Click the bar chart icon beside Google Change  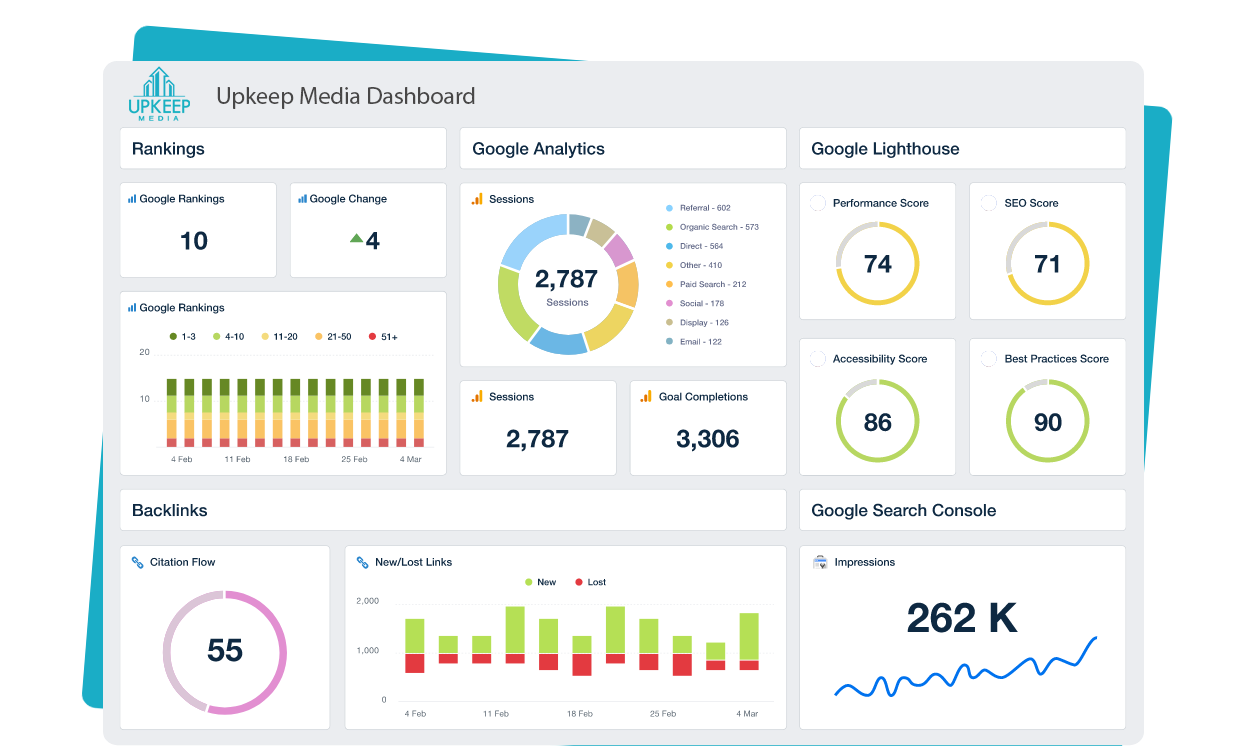[x=302, y=199]
